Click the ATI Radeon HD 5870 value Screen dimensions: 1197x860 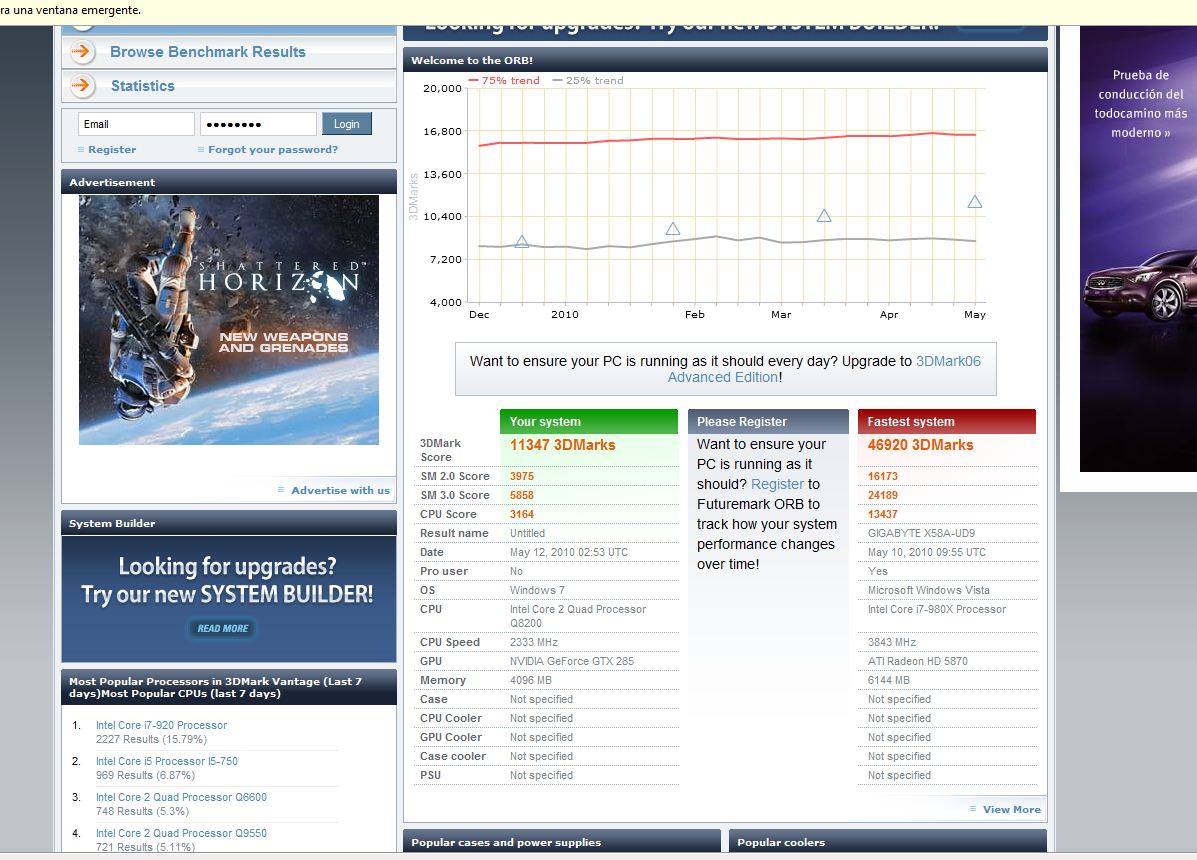[x=918, y=661]
